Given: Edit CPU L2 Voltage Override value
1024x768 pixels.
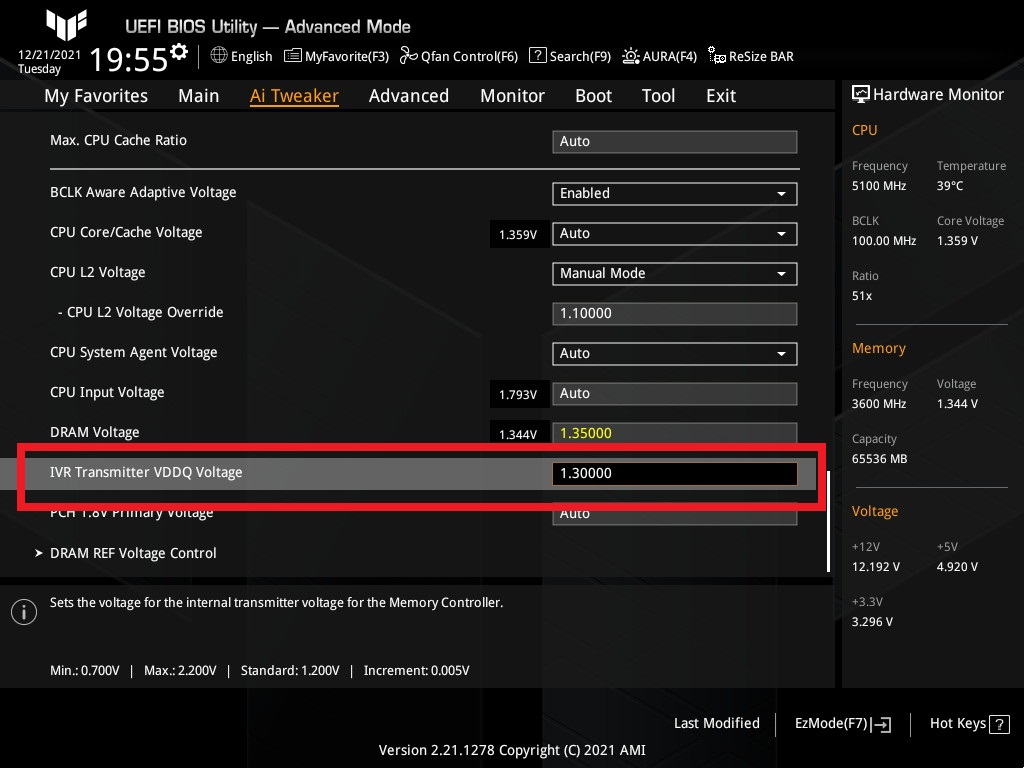Looking at the screenshot, I should [675, 313].
